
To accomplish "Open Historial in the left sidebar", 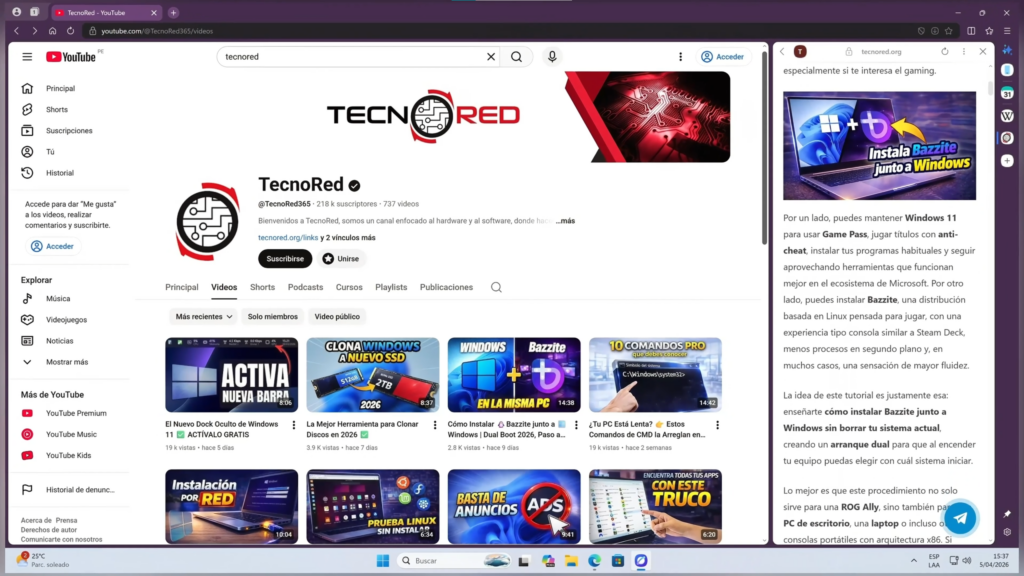I will pyautogui.click(x=59, y=173).
